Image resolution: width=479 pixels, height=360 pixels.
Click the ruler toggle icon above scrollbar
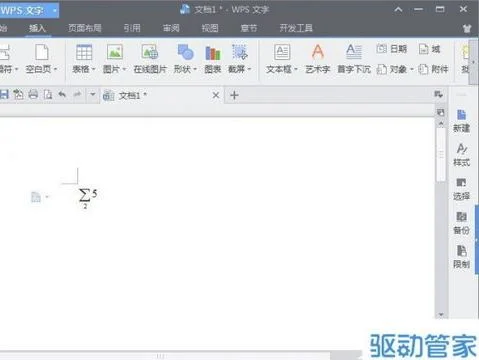(x=441, y=112)
